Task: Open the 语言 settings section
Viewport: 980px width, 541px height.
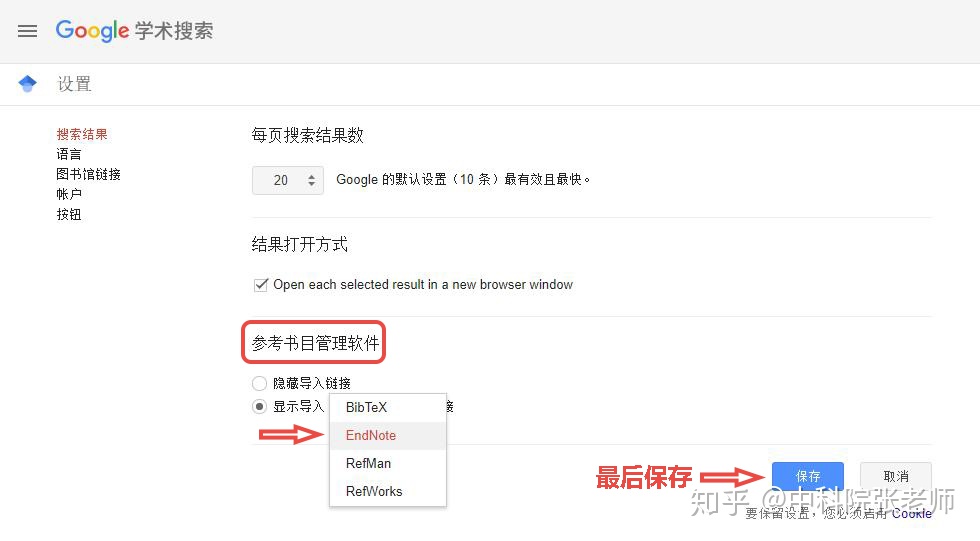Action: point(69,154)
